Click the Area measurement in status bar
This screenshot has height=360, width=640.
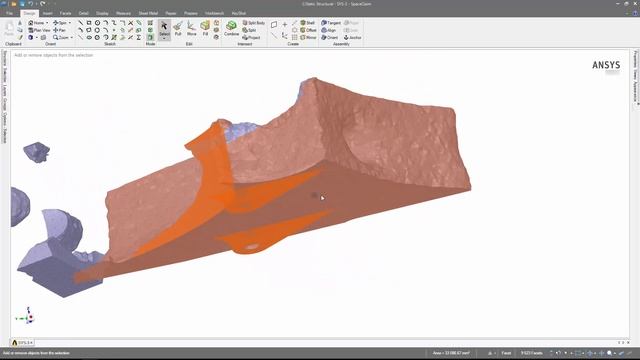[x=451, y=353]
